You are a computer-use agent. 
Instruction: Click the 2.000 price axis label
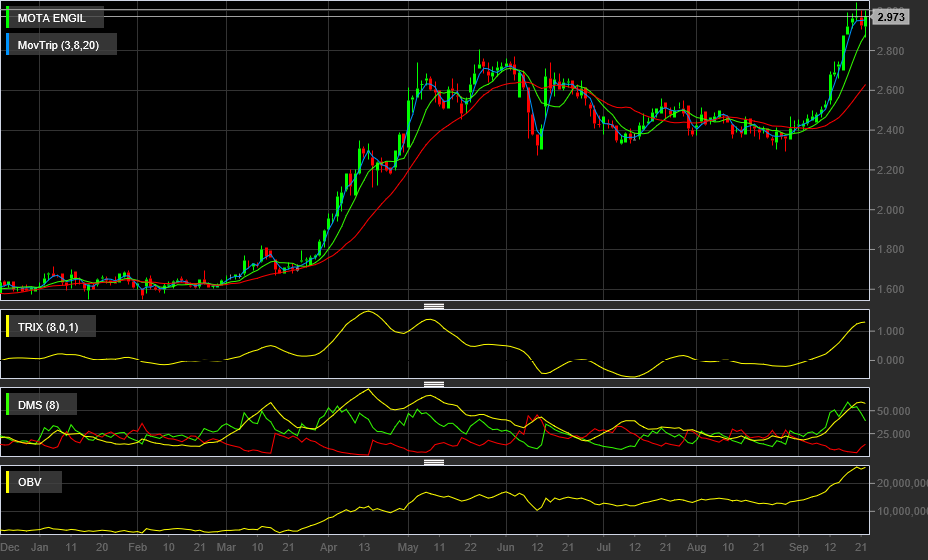890,210
